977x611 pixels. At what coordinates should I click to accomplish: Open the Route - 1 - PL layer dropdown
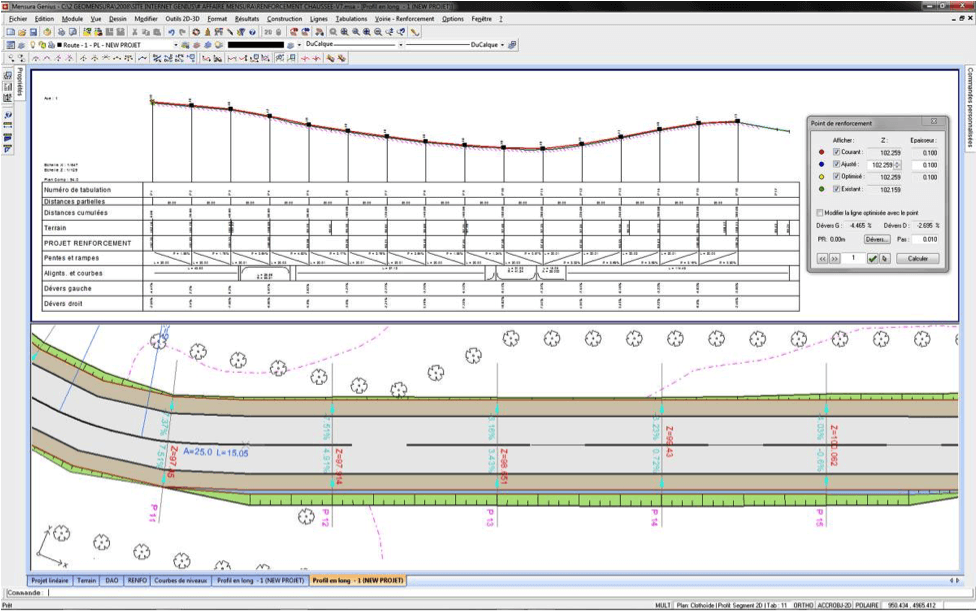(x=175, y=45)
